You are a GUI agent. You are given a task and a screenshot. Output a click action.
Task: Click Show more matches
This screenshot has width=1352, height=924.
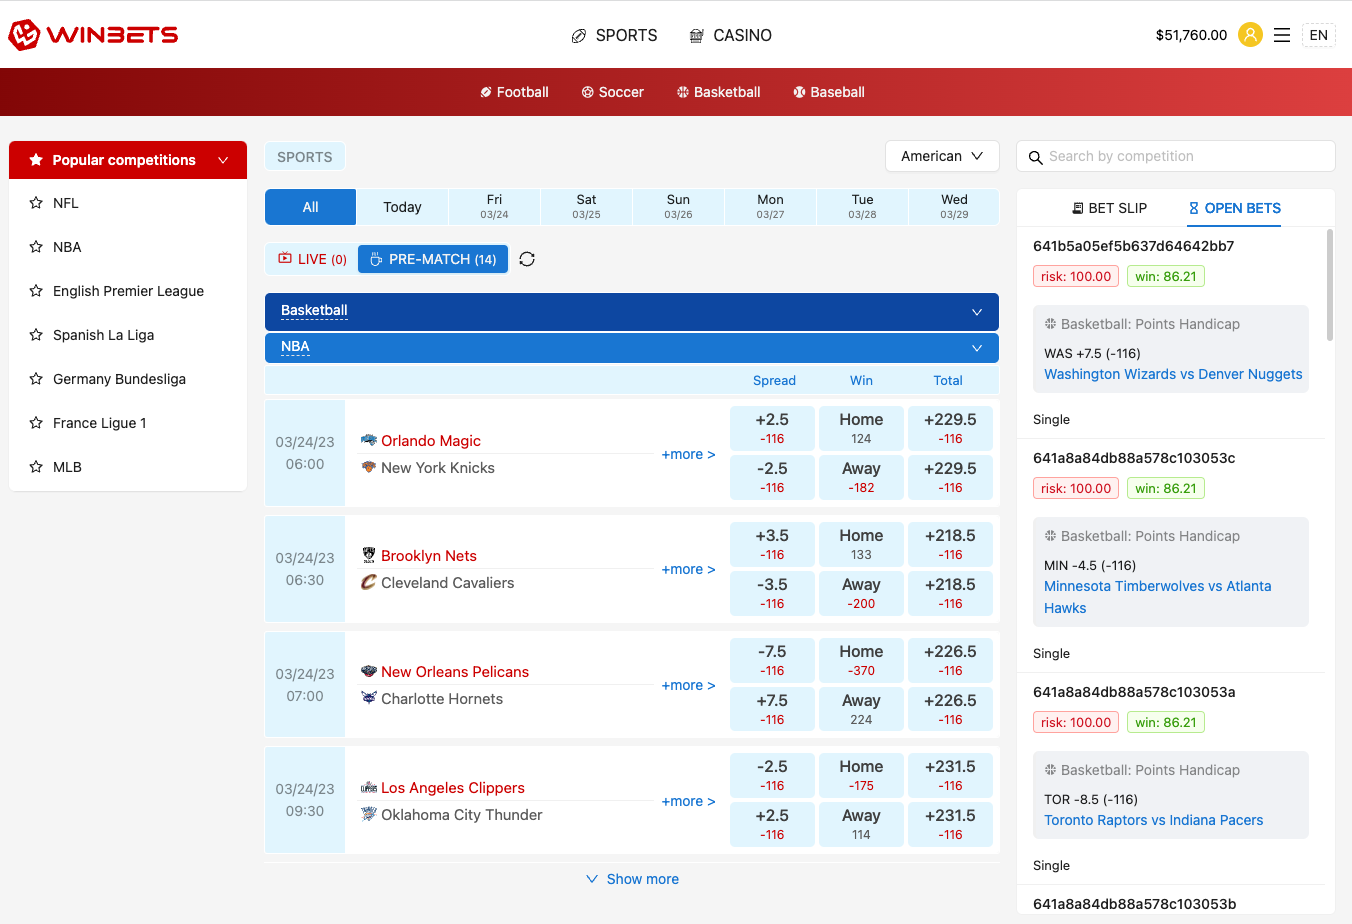(632, 879)
